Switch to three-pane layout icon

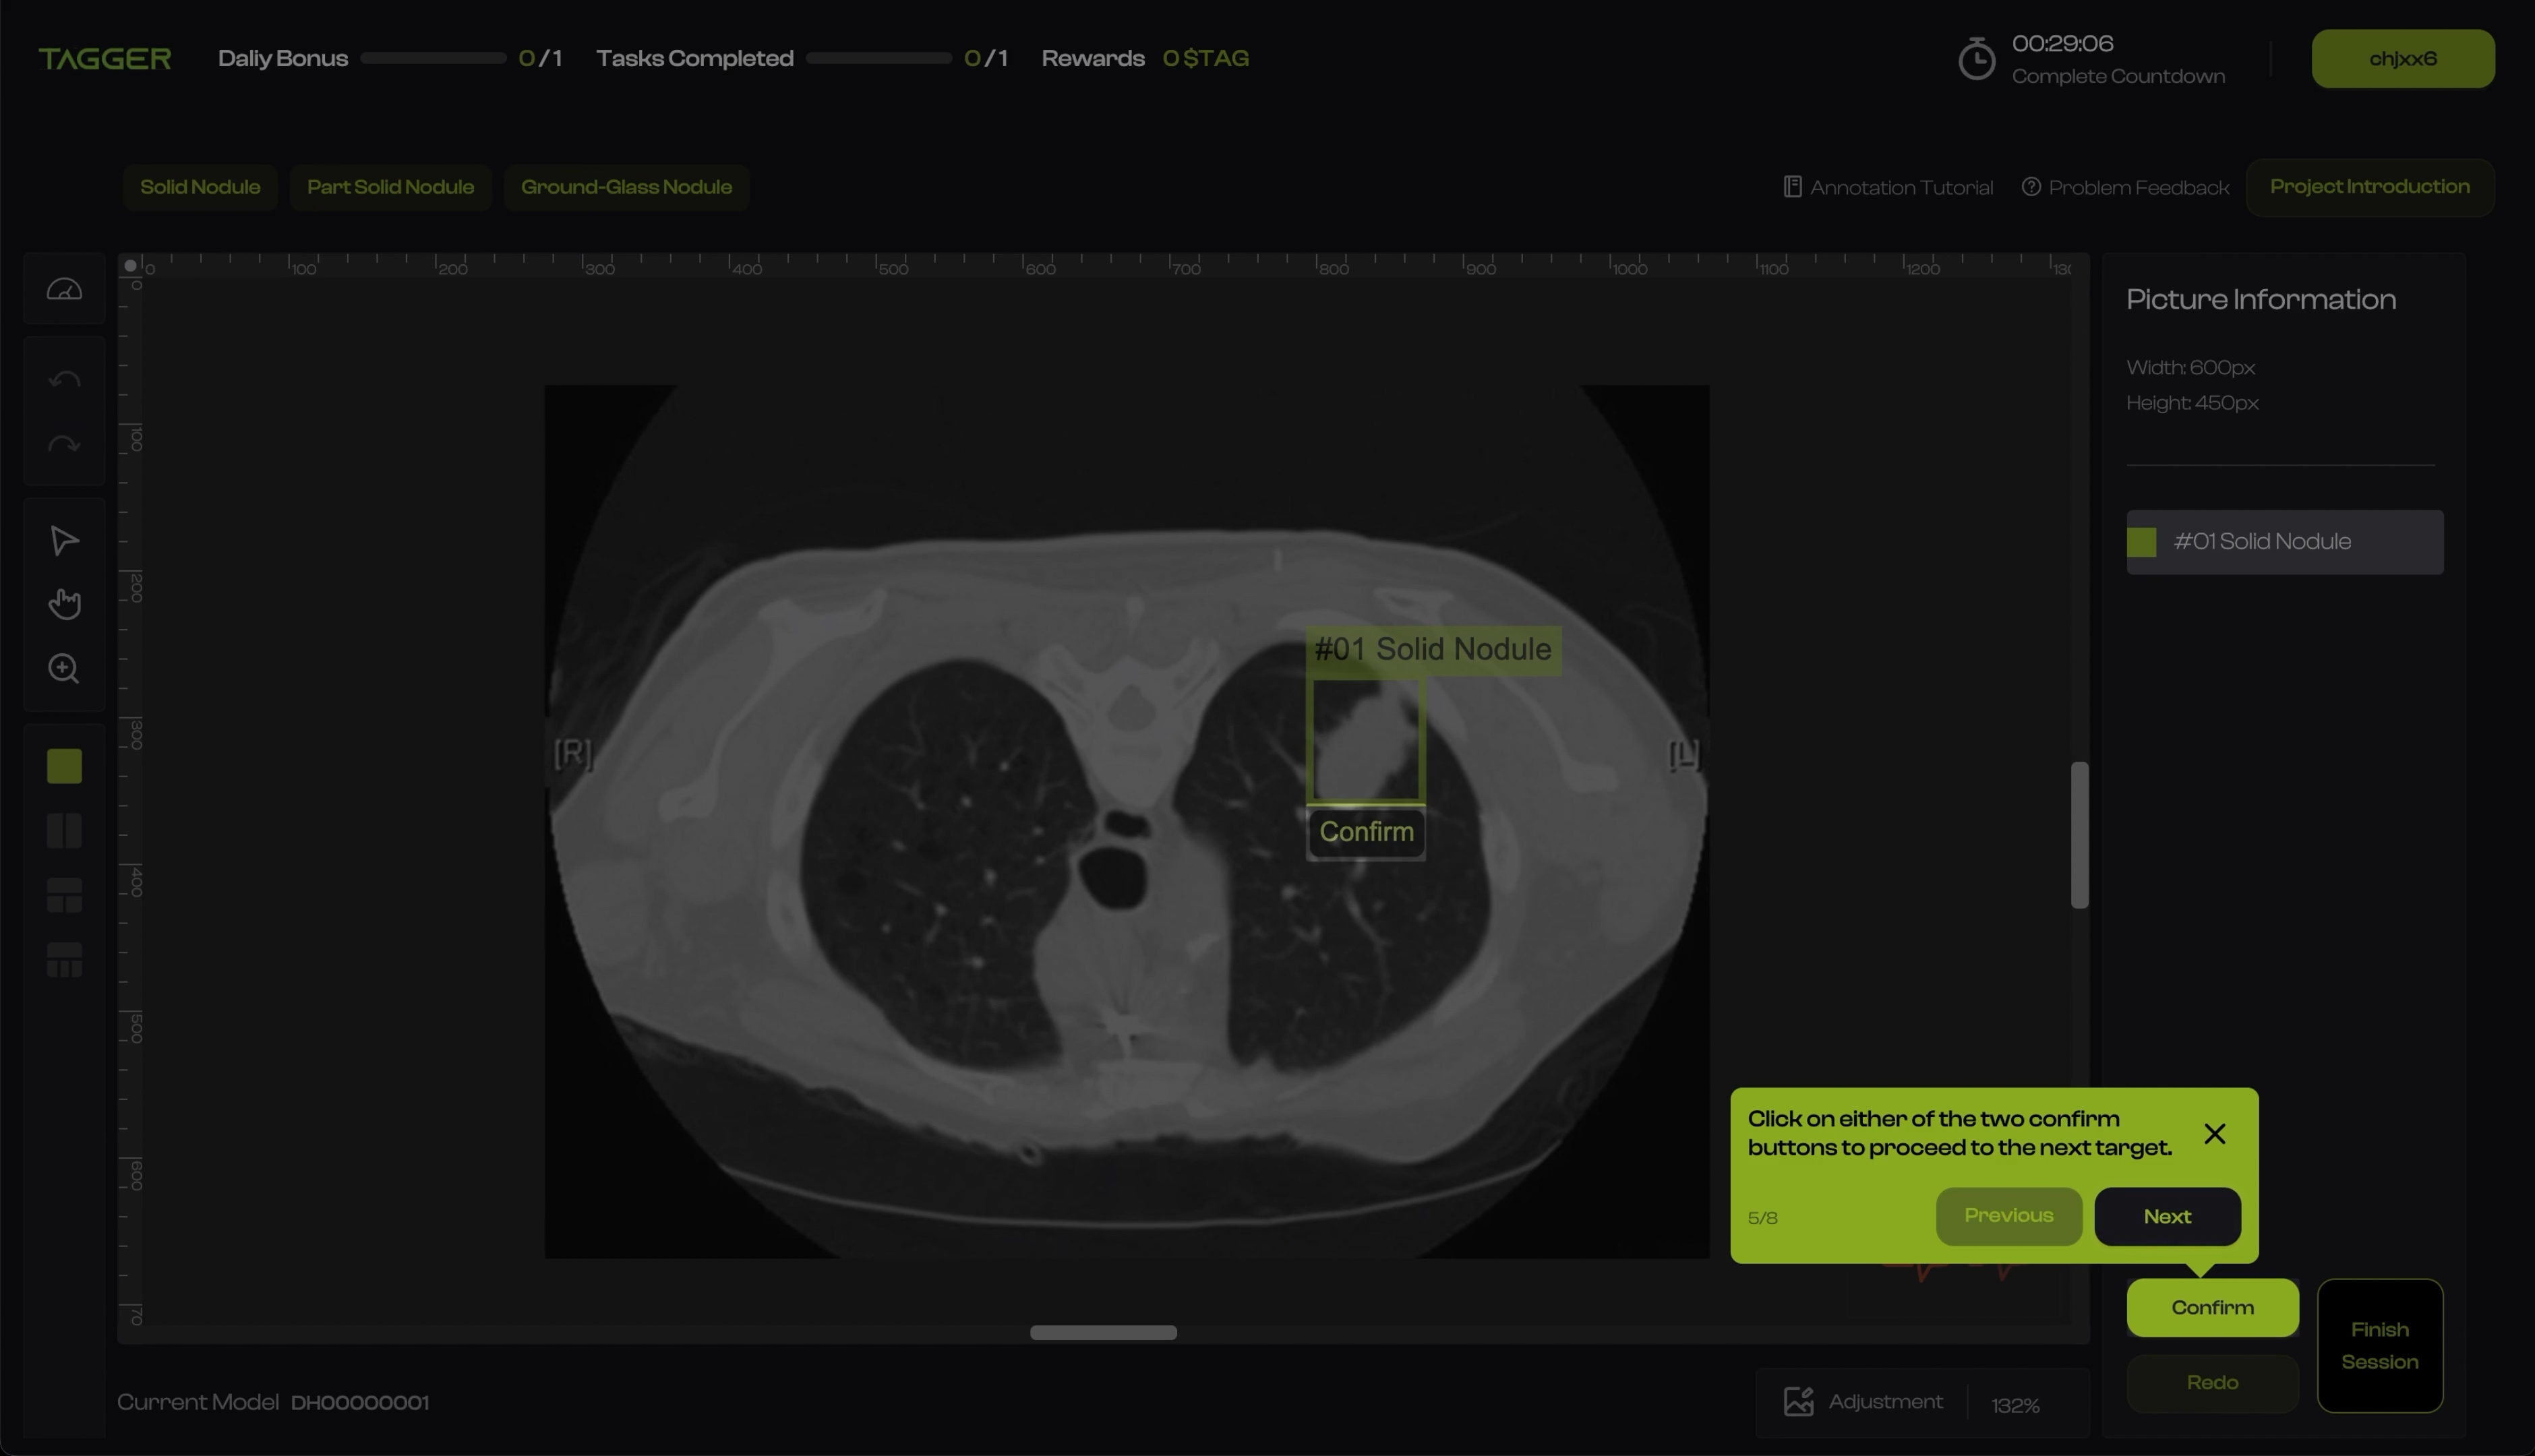(64, 896)
